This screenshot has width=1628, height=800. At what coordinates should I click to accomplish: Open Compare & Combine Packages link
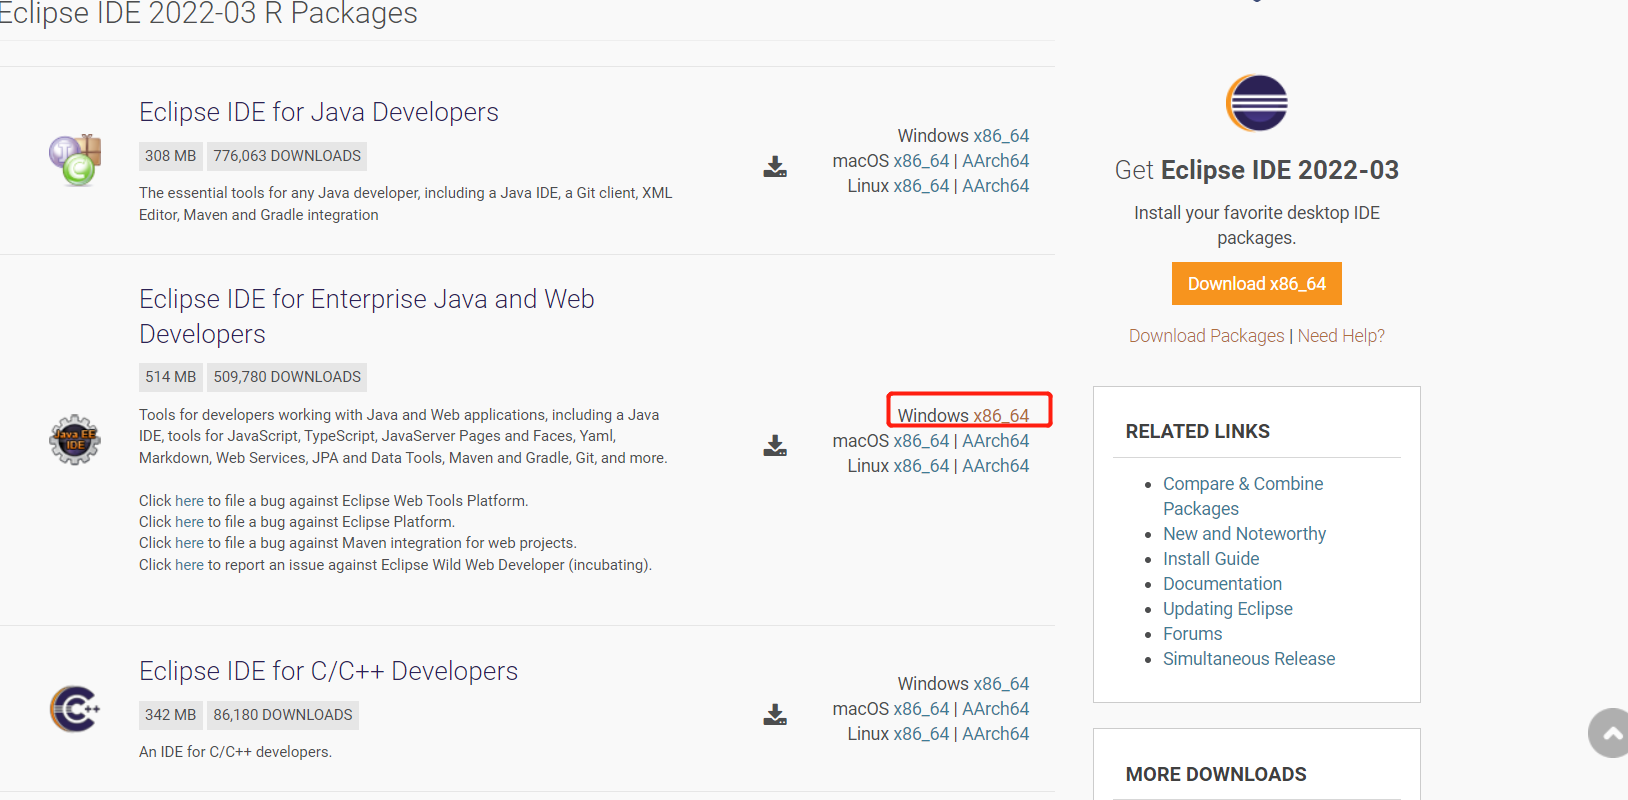(x=1243, y=496)
